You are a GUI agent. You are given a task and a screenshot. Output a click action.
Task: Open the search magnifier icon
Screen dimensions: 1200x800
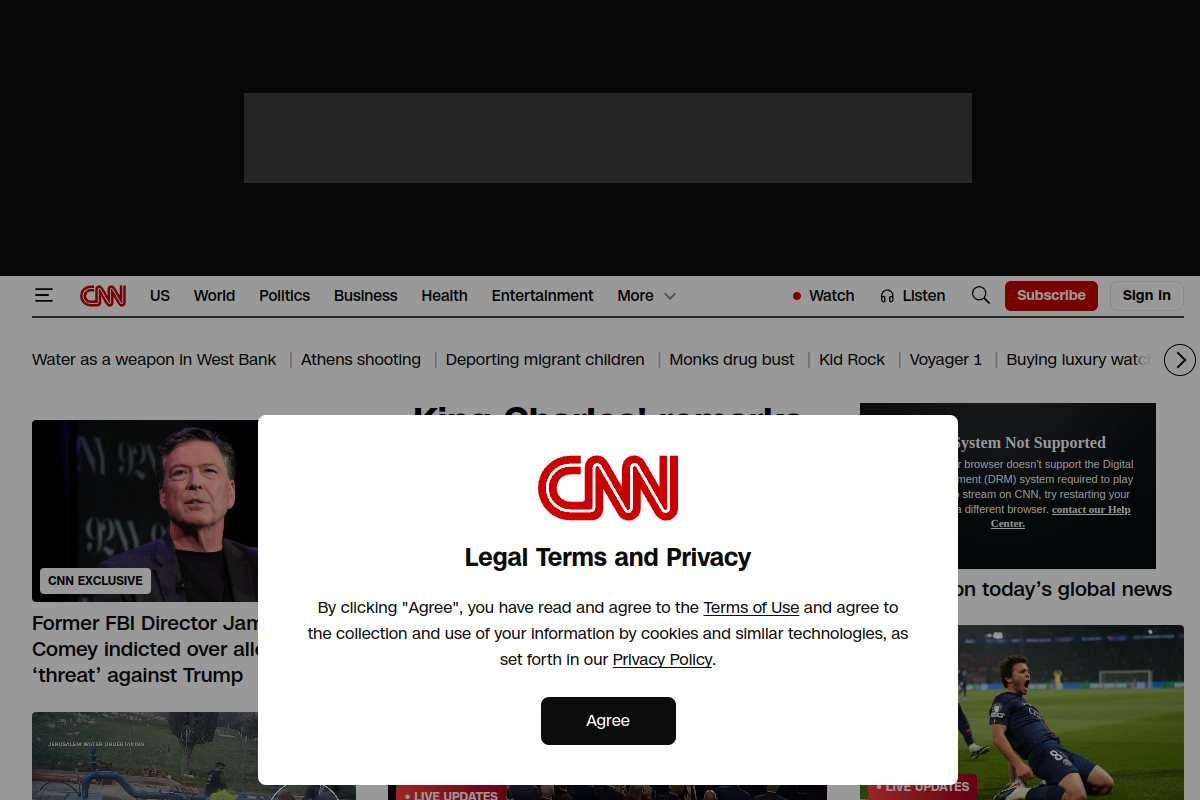(x=981, y=295)
